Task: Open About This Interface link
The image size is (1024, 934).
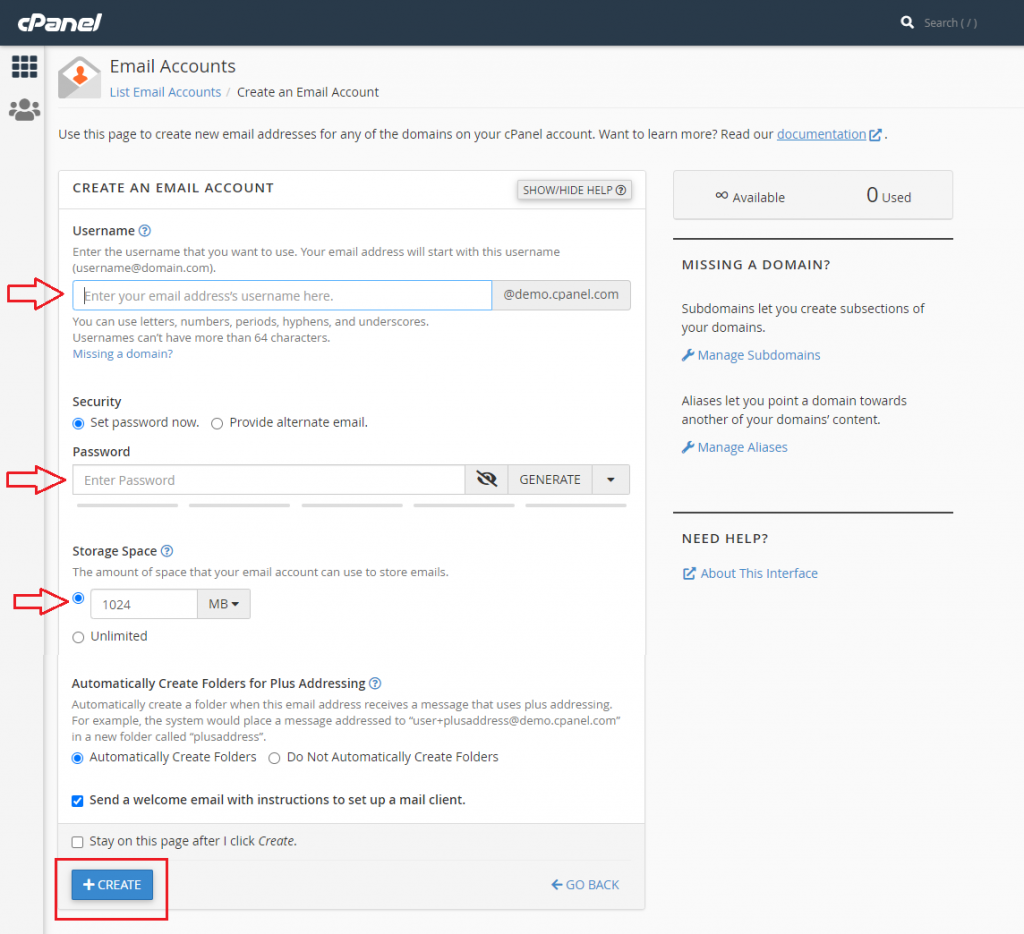Action: (750, 573)
